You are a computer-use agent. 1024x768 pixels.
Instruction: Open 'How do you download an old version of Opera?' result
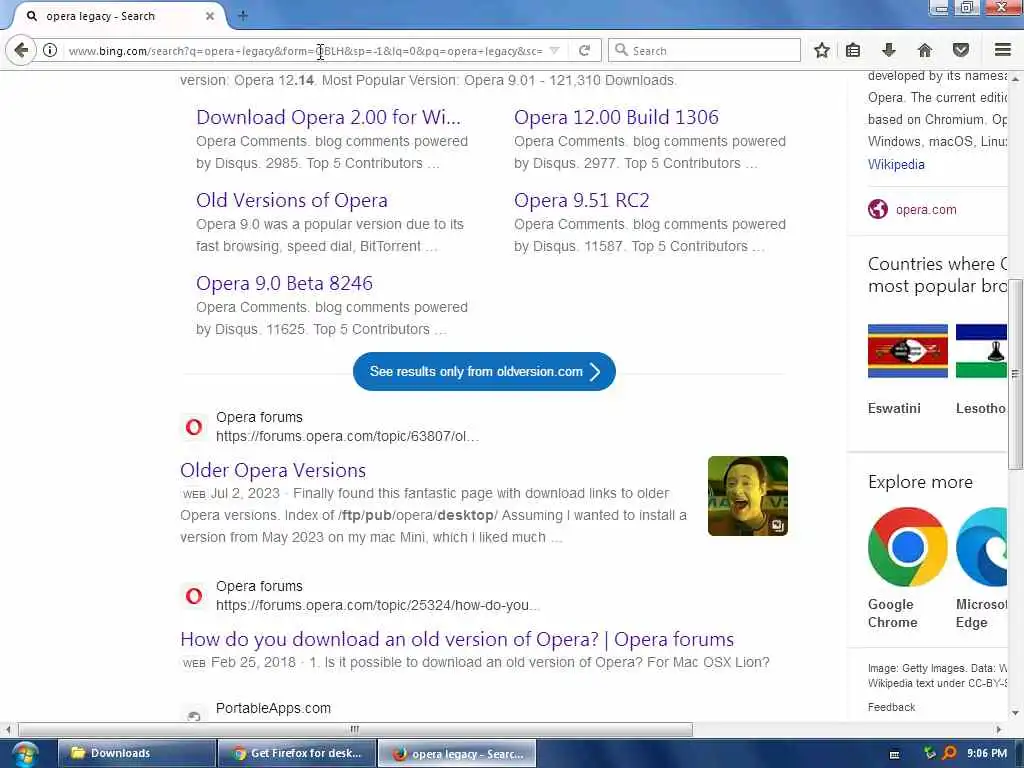pyautogui.click(x=457, y=639)
